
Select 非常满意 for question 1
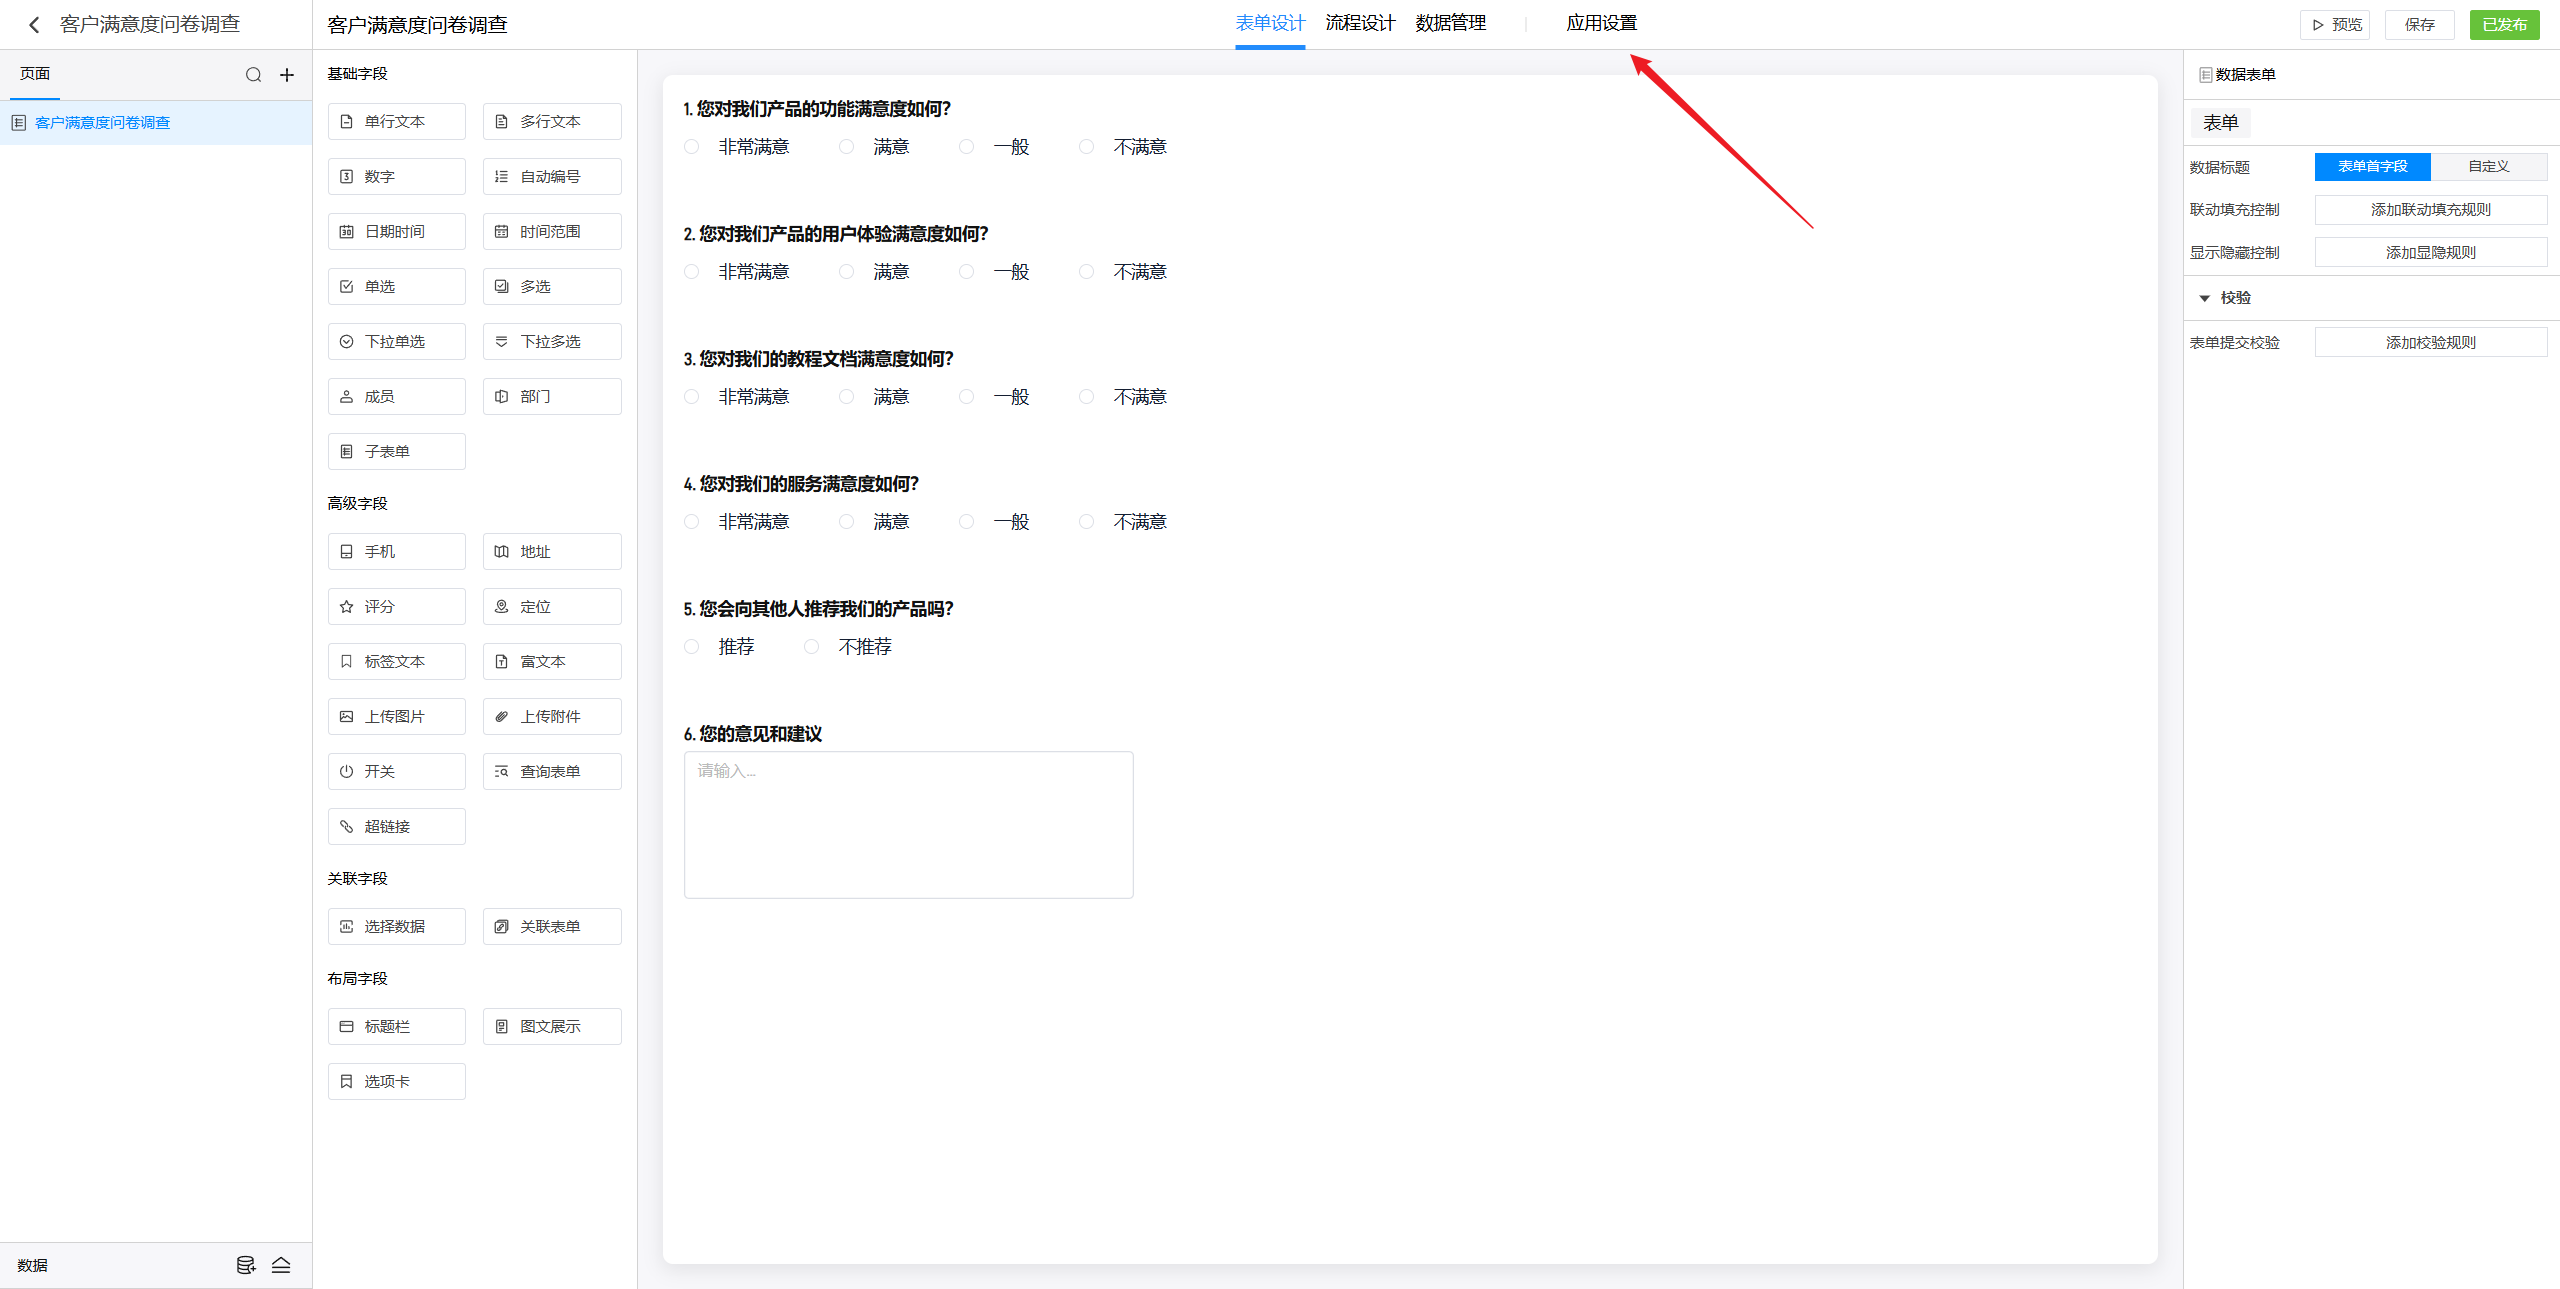click(692, 147)
